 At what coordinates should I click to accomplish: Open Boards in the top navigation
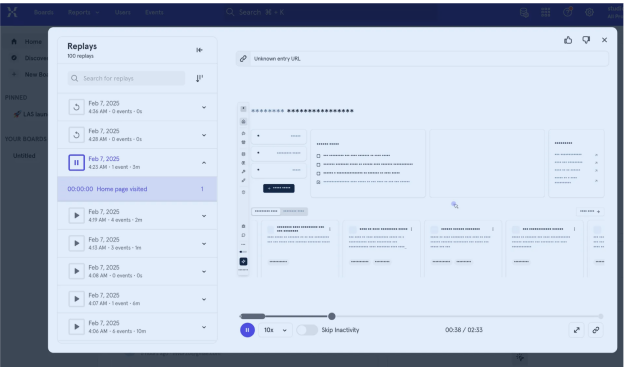[44, 12]
